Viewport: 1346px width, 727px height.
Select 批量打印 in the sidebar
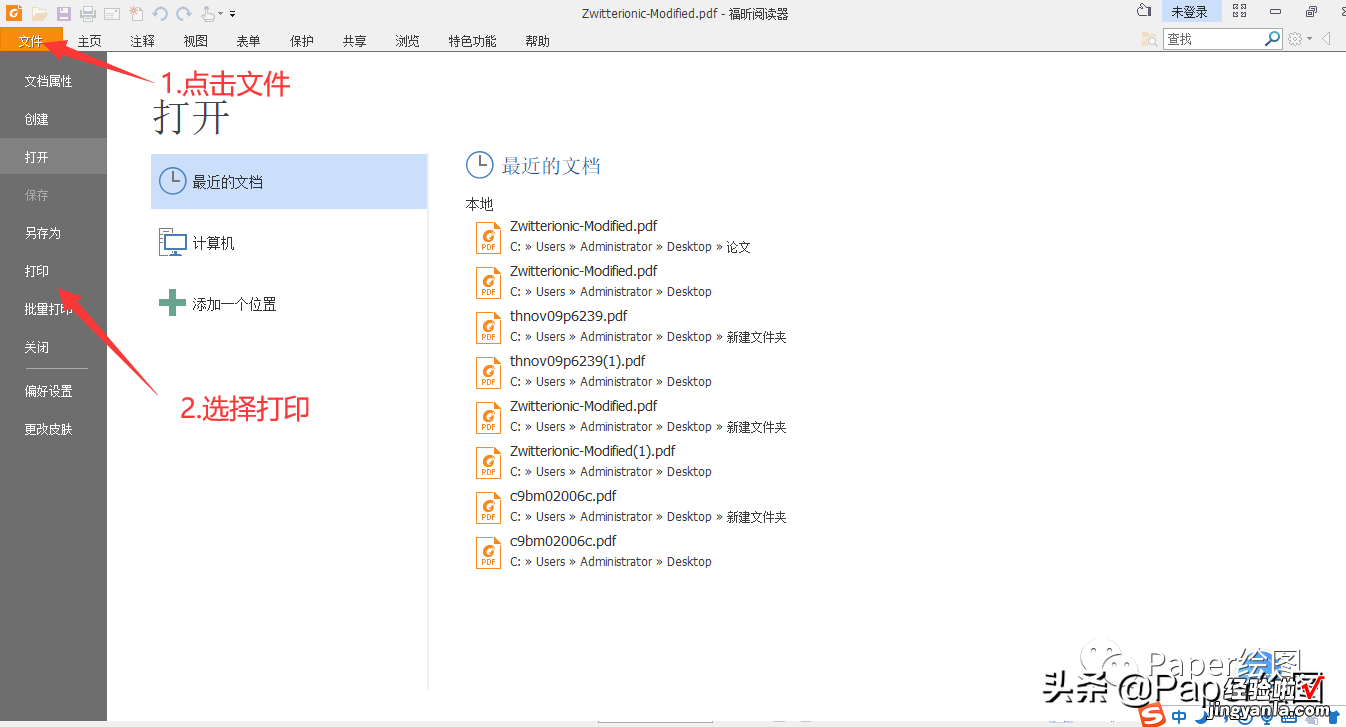point(53,309)
